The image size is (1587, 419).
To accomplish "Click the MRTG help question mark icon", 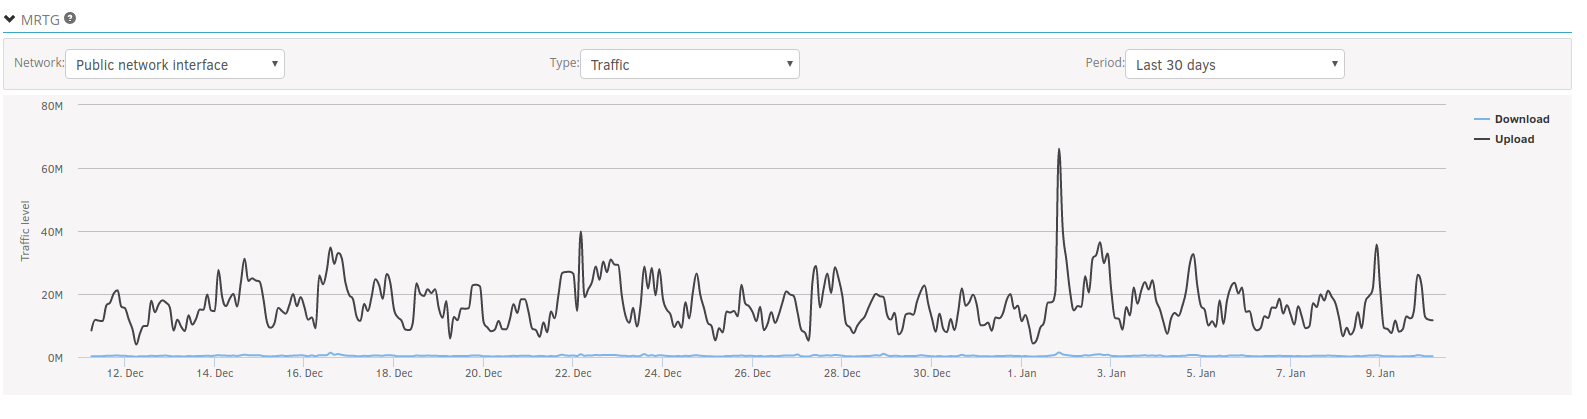I will click(70, 18).
